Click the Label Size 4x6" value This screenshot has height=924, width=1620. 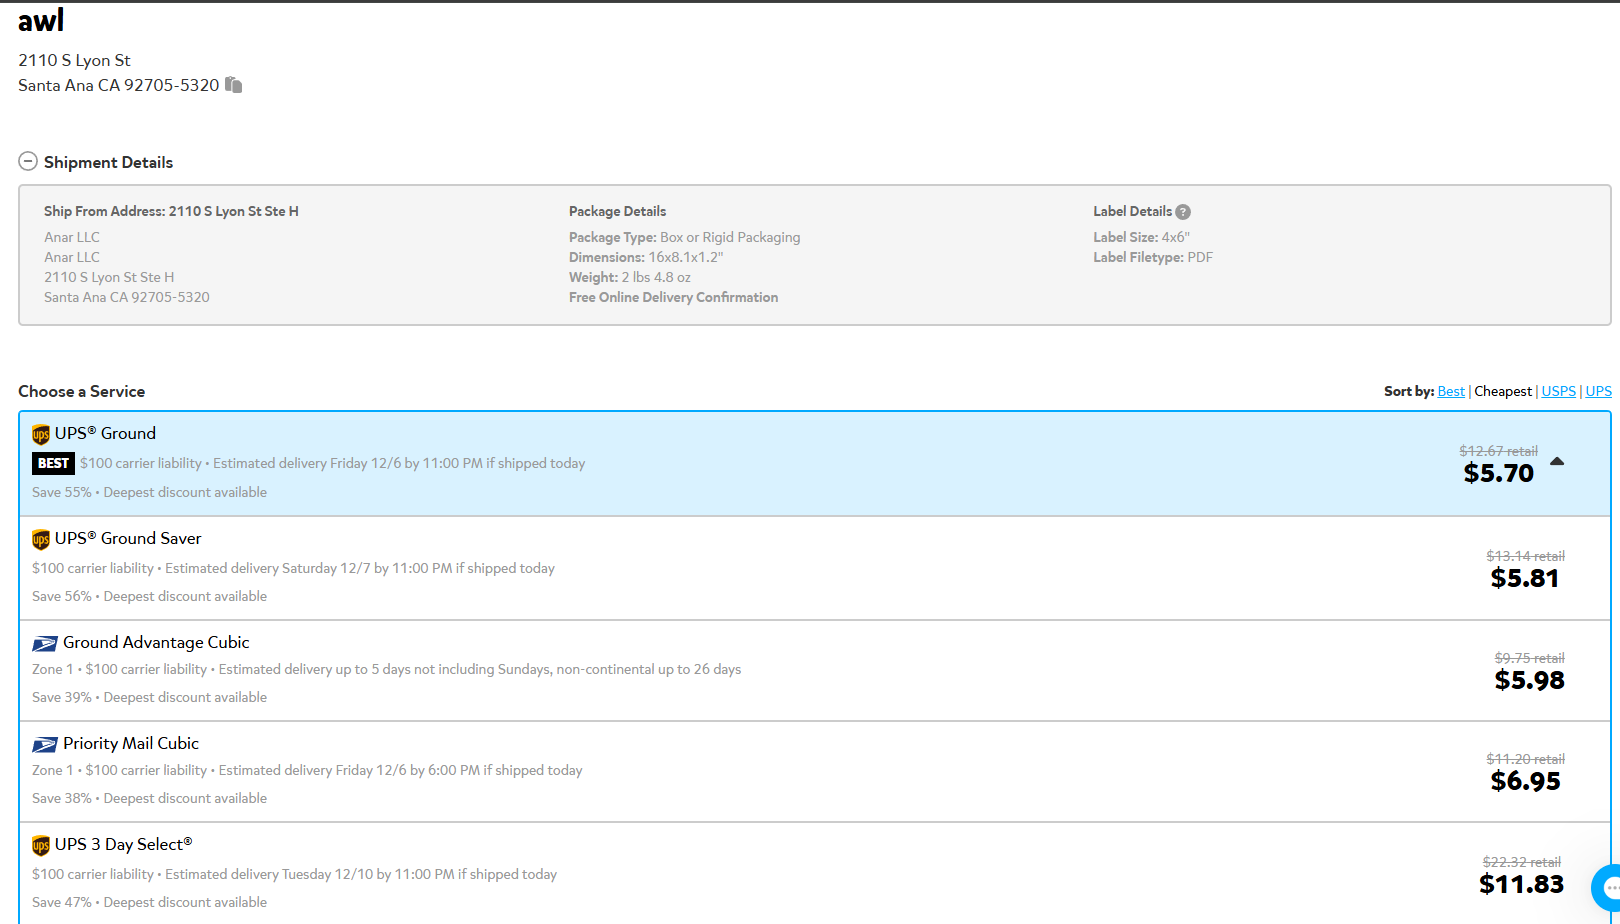pos(1176,237)
